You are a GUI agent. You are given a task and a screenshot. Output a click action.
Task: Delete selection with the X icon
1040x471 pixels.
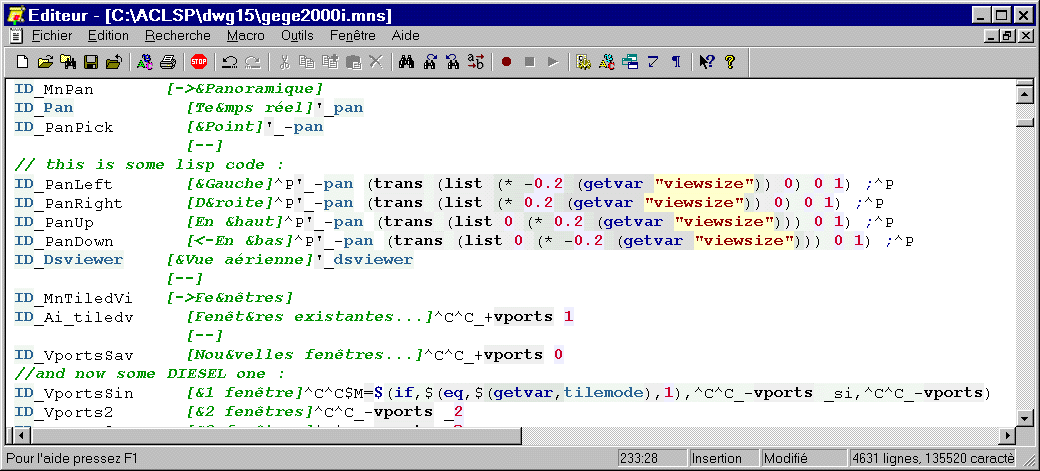(375, 62)
